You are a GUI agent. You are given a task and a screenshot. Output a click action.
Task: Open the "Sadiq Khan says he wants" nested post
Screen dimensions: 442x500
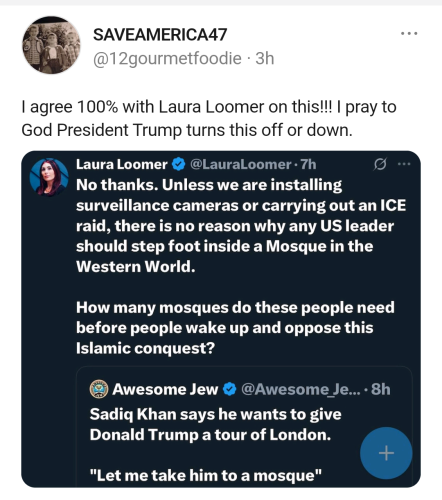click(244, 427)
